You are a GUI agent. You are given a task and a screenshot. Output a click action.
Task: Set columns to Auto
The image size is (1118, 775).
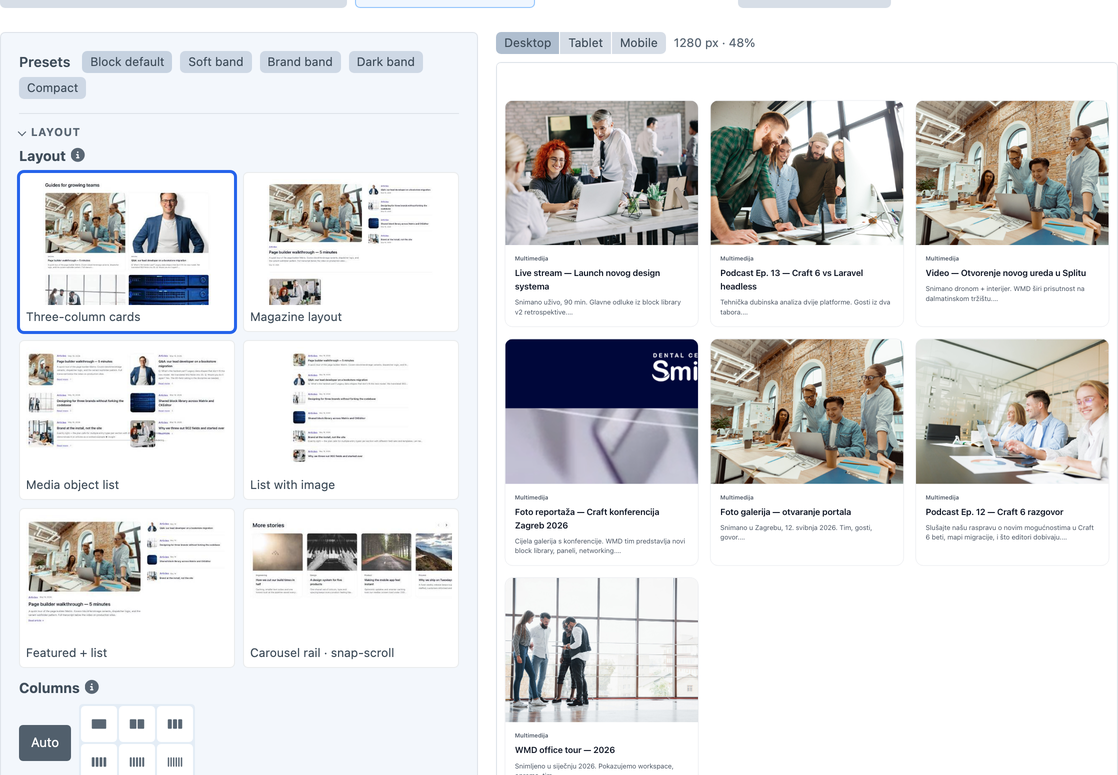coord(45,742)
